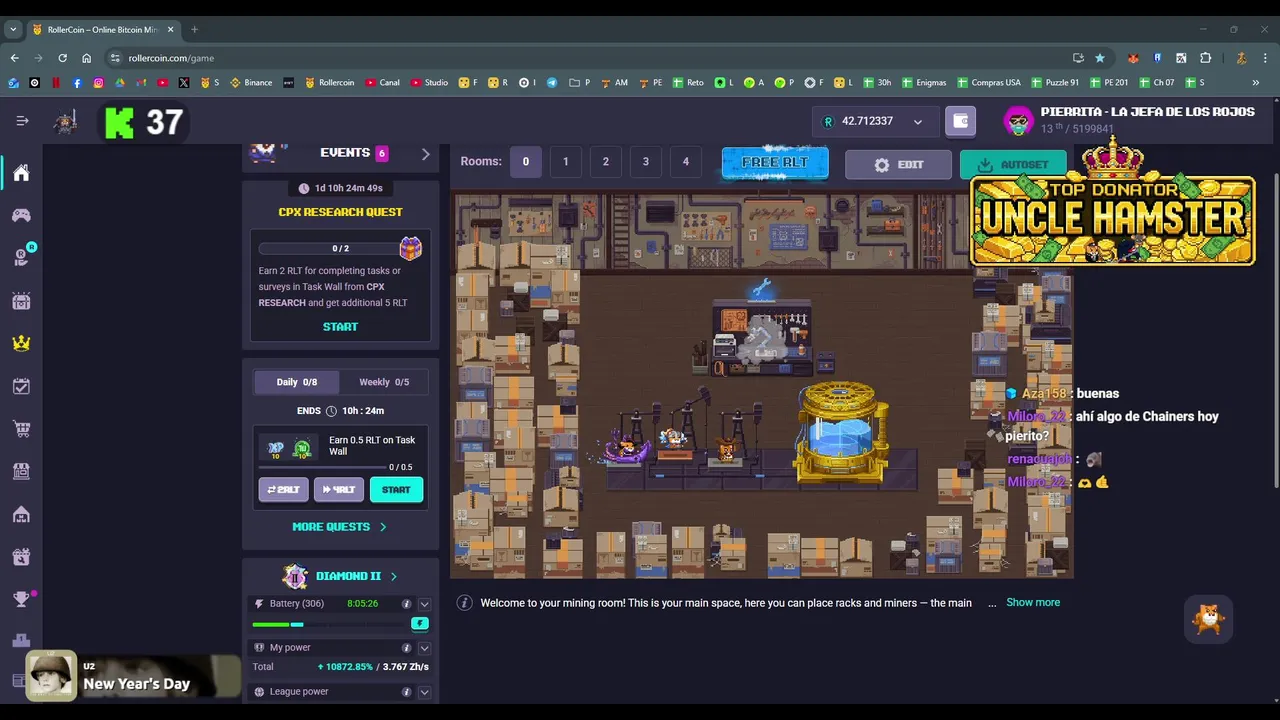Click the cyan START task wall button
This screenshot has height=720, width=1280.
pyautogui.click(x=396, y=490)
